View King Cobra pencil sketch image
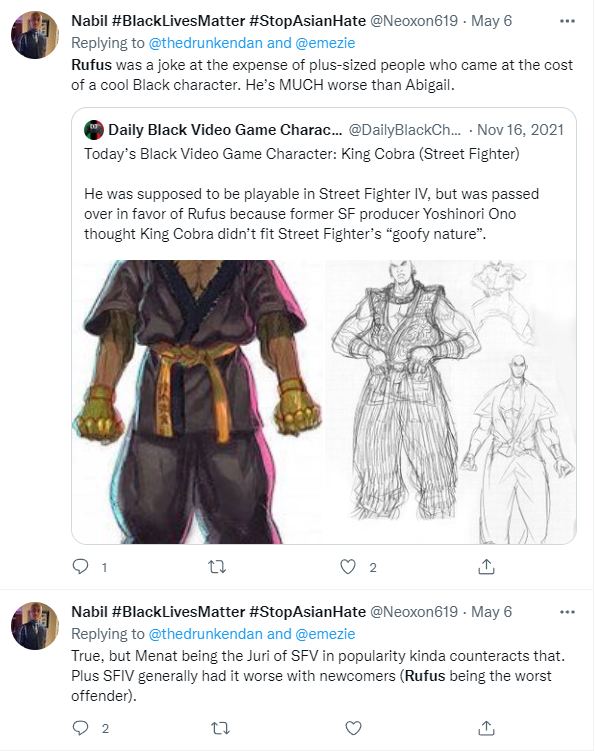595x751 pixels. [450, 402]
